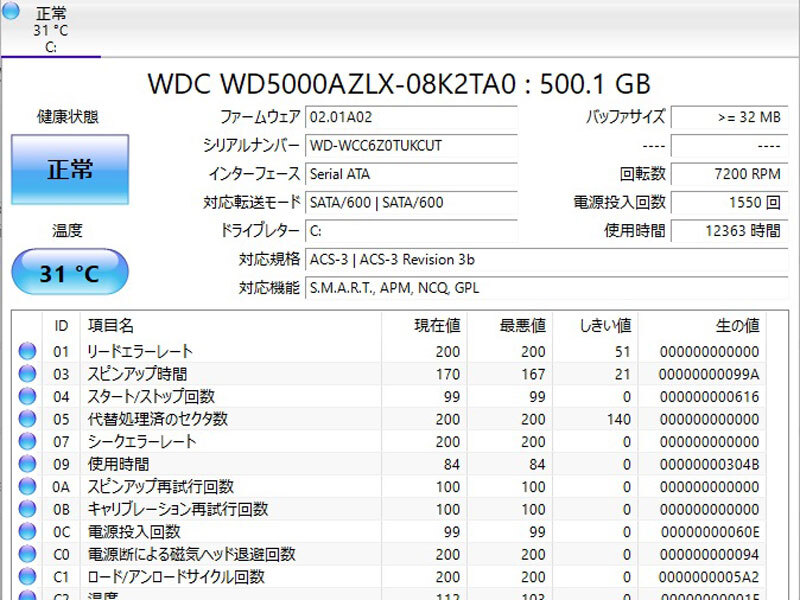Click the status orb for row 09 使用時間
Image resolution: width=800 pixels, height=600 pixels.
(27, 463)
